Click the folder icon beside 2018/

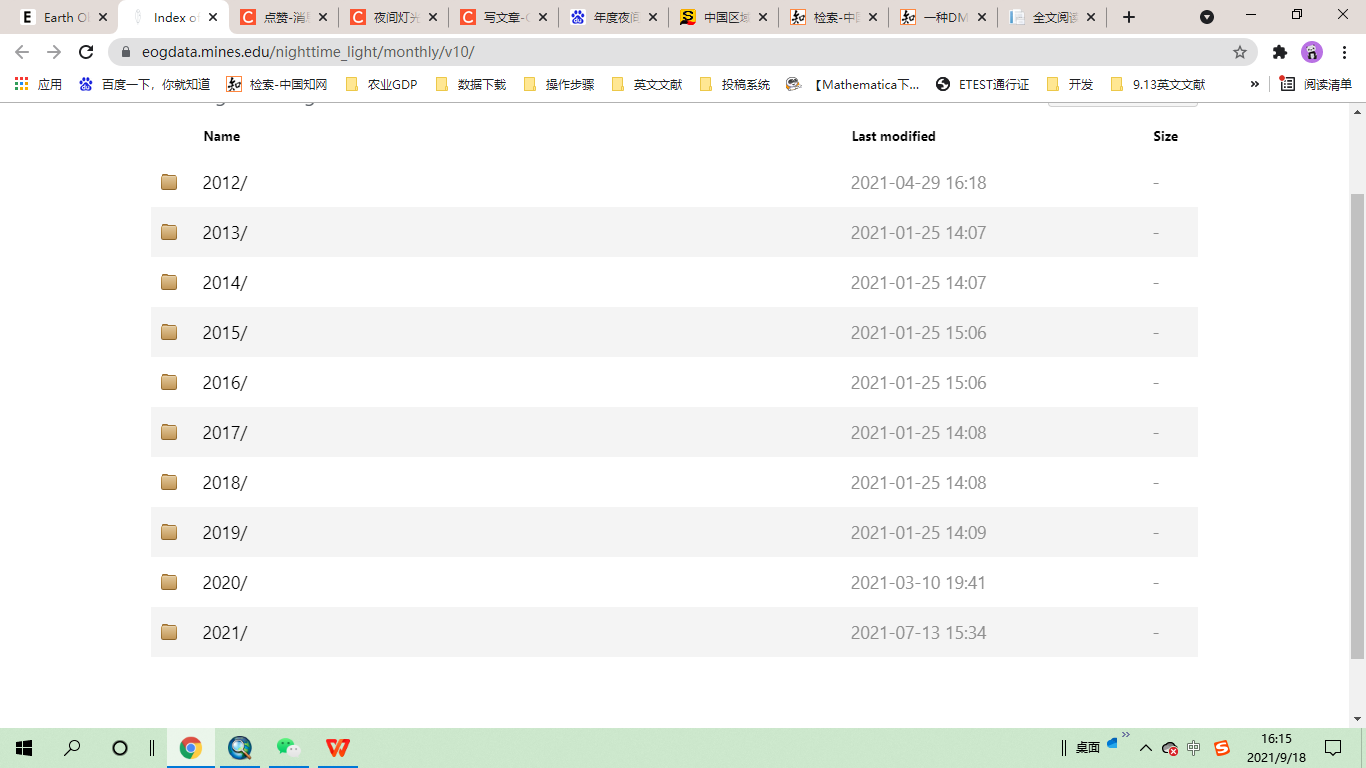(169, 482)
